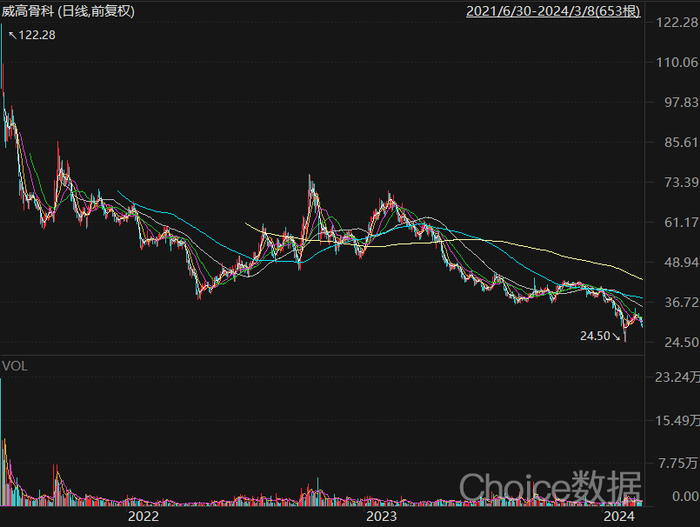Click the 2023 year axis label
700x527 pixels.
pos(381,516)
